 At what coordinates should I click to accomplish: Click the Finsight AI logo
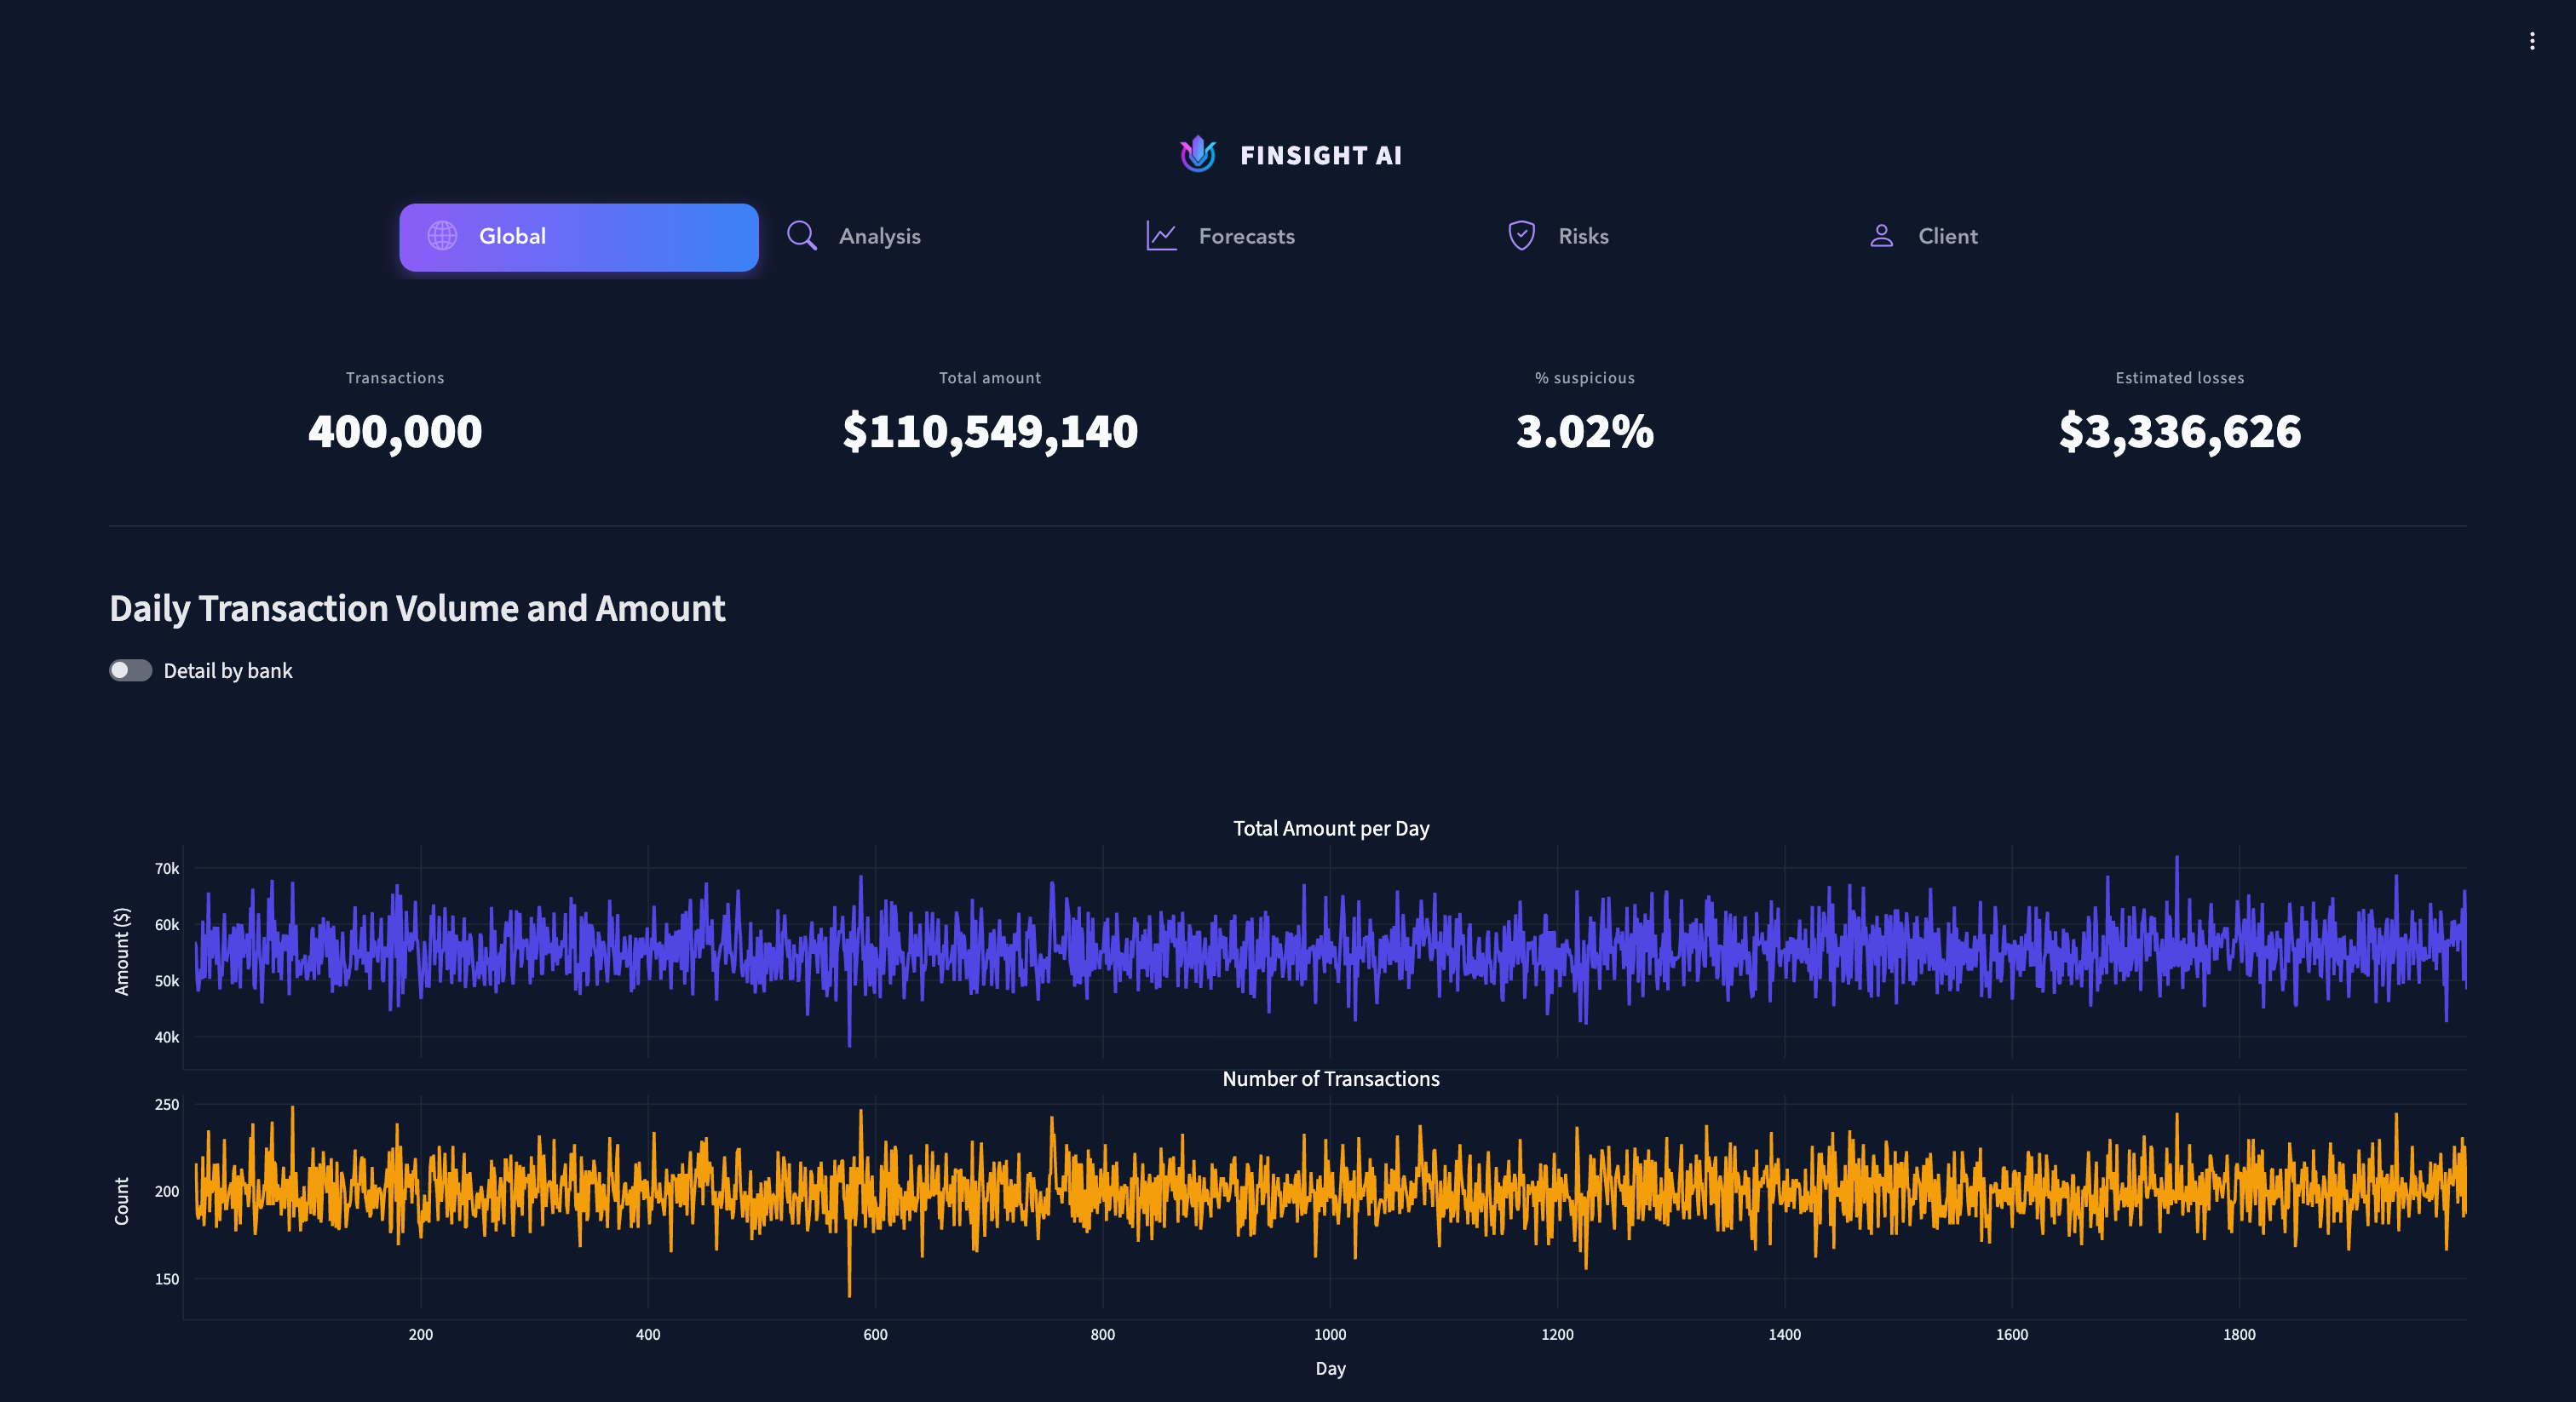pos(1196,154)
